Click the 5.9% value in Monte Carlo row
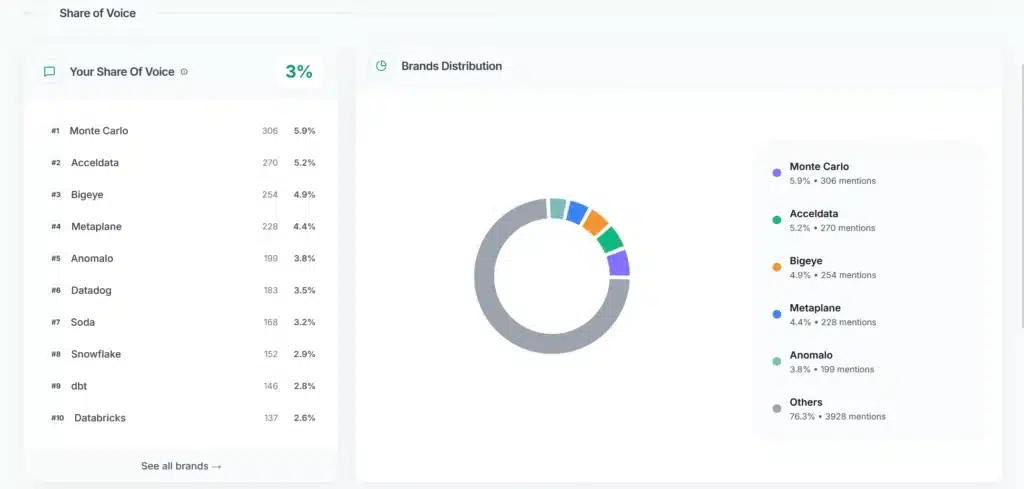The image size is (1024, 489). [304, 131]
